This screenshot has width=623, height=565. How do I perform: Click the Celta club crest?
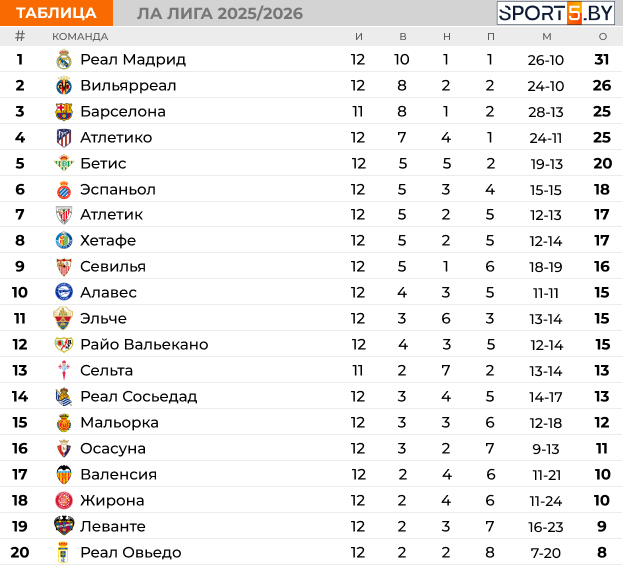pyautogui.click(x=64, y=371)
